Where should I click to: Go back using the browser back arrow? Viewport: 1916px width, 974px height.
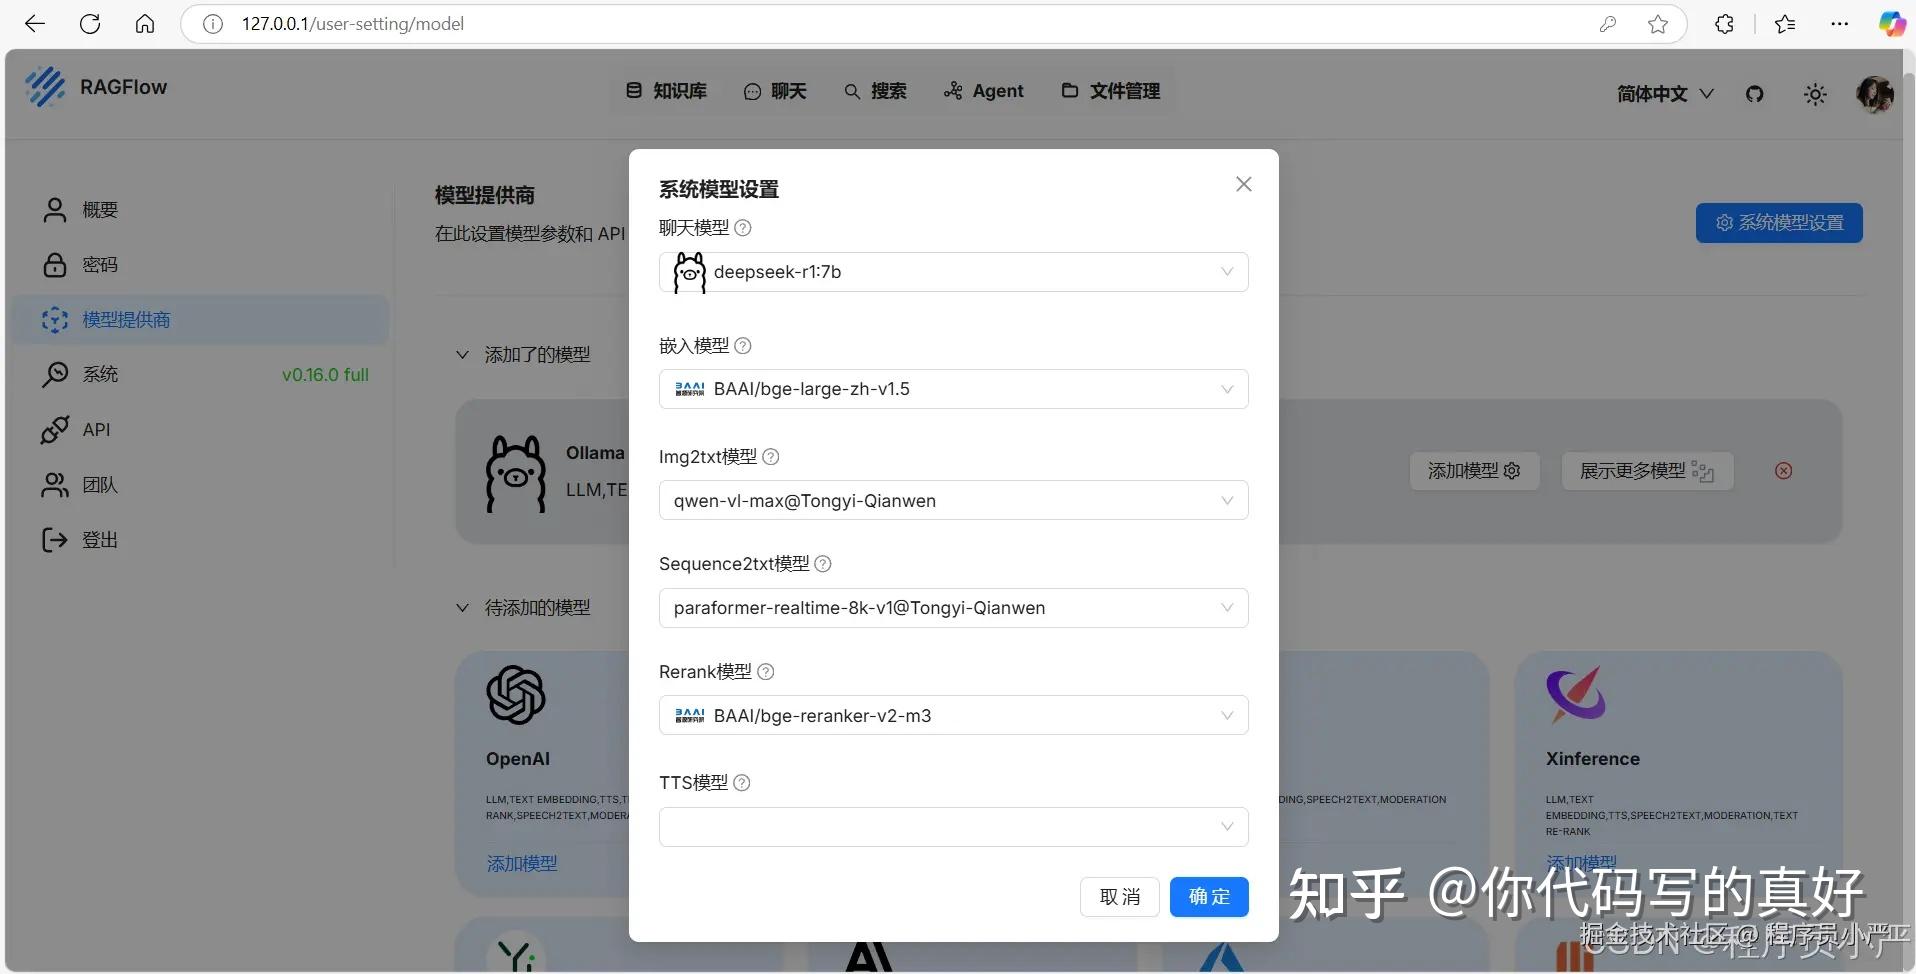point(35,24)
